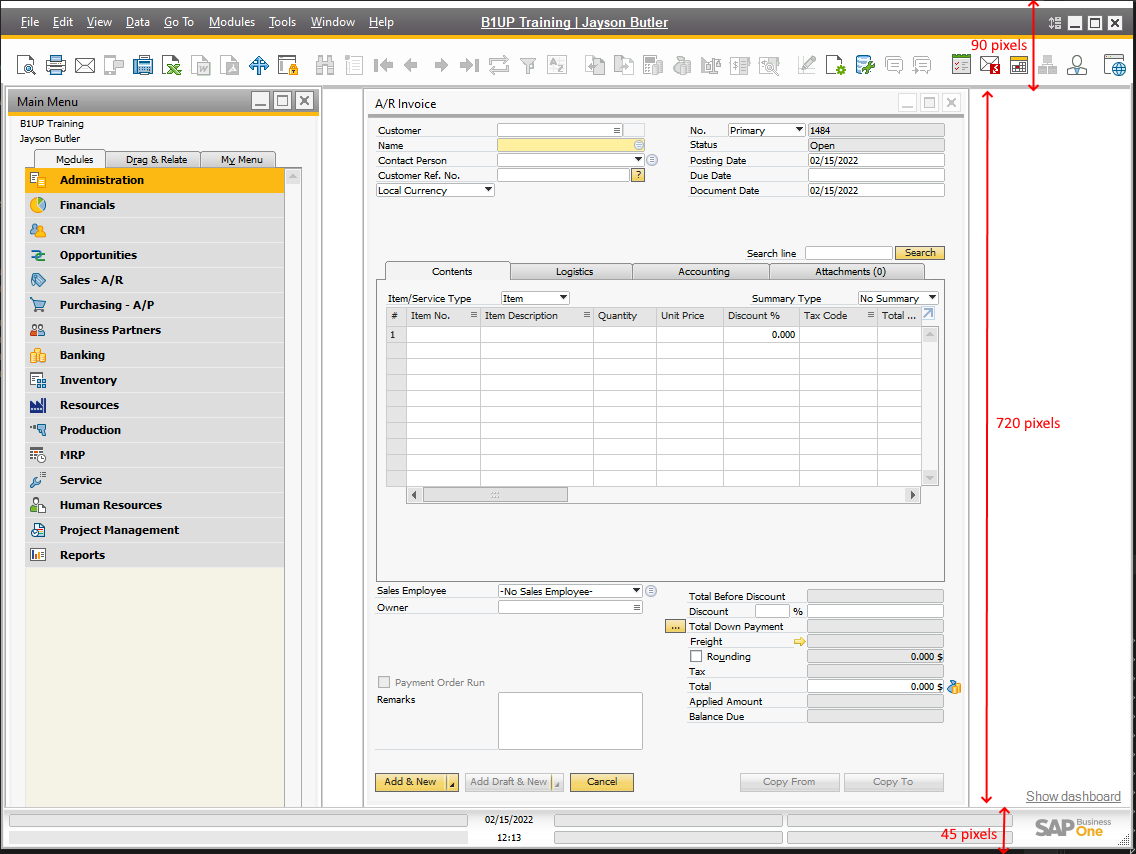Open the File menu
This screenshot has width=1136, height=854.
[x=30, y=22]
